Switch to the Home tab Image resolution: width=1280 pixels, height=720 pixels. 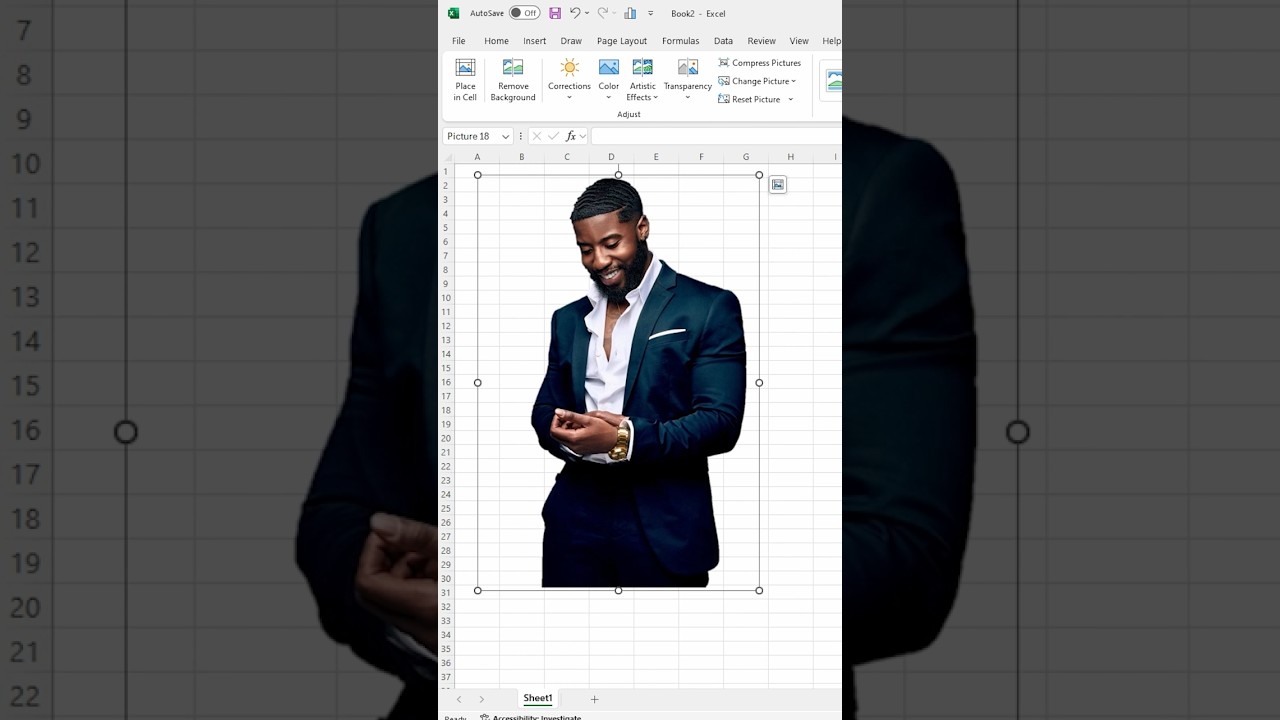[x=496, y=41]
